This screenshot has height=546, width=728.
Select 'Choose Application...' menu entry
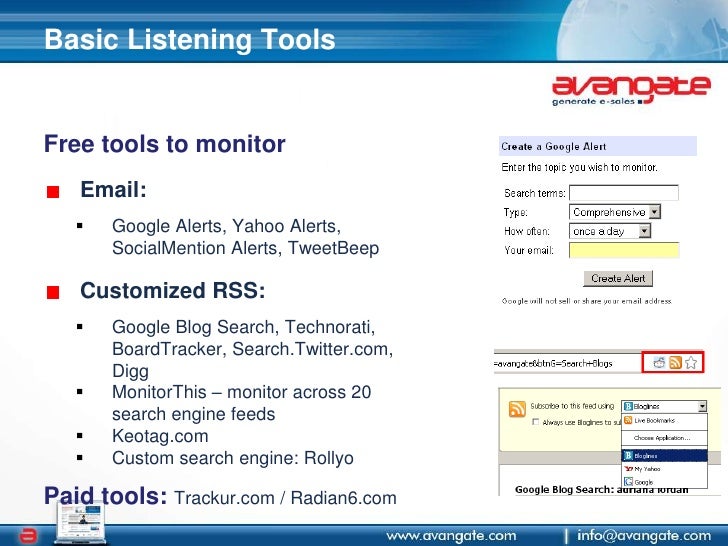click(664, 438)
